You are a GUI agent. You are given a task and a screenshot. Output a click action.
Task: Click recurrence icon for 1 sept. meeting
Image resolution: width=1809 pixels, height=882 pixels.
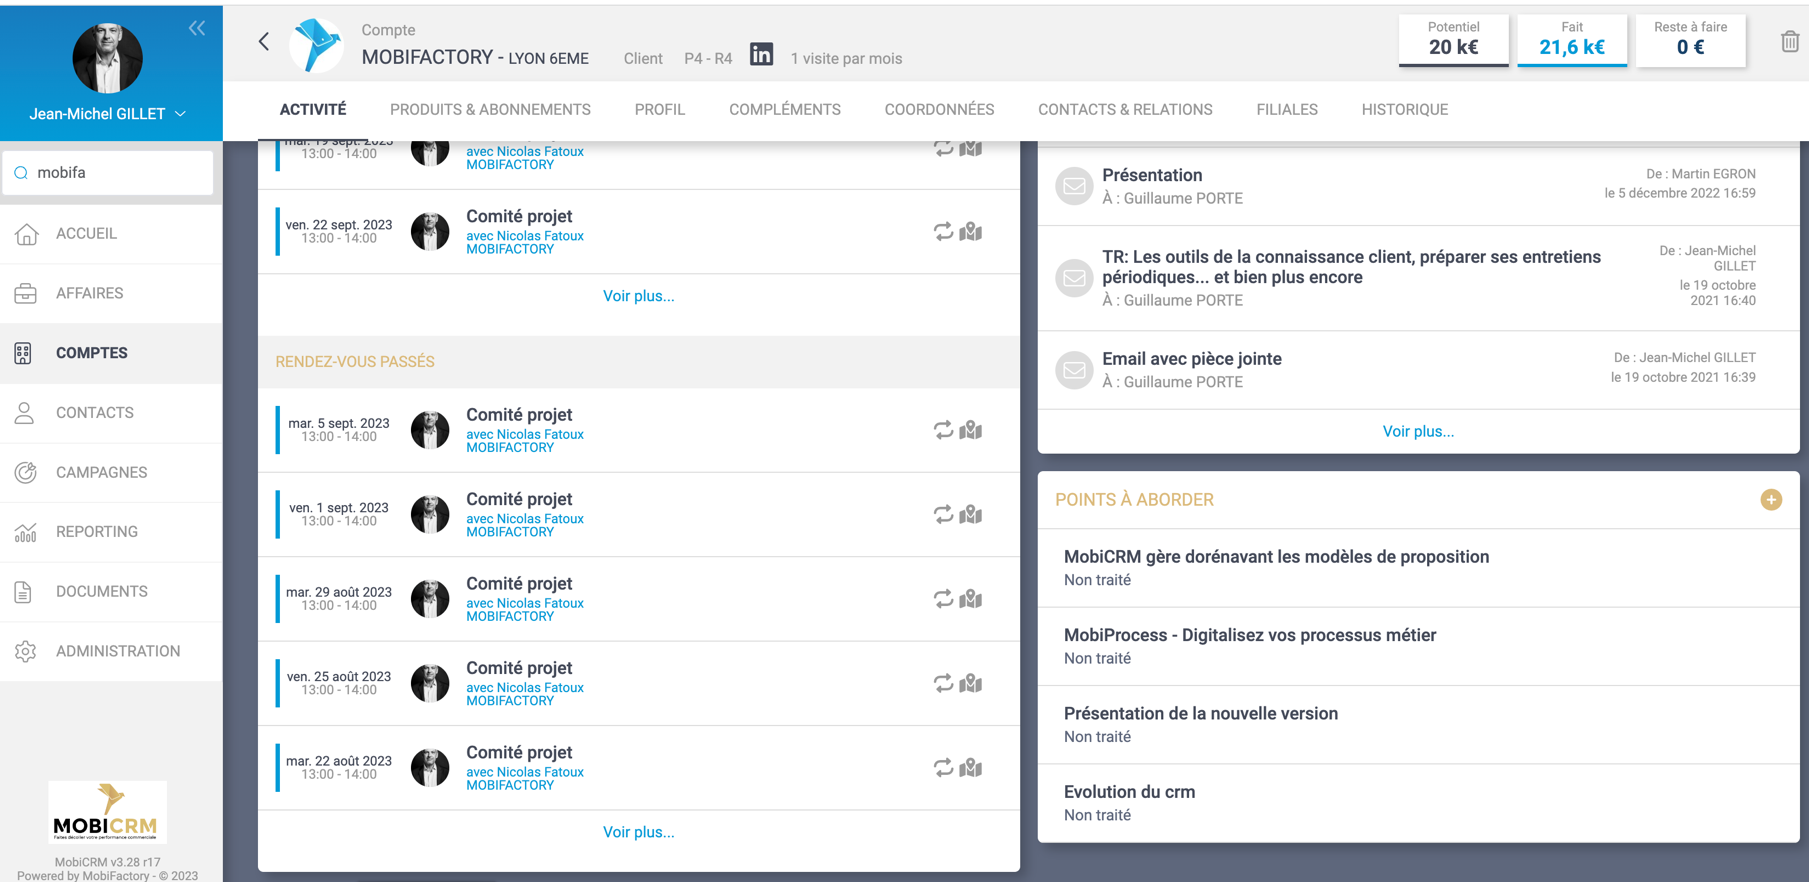coord(943,515)
